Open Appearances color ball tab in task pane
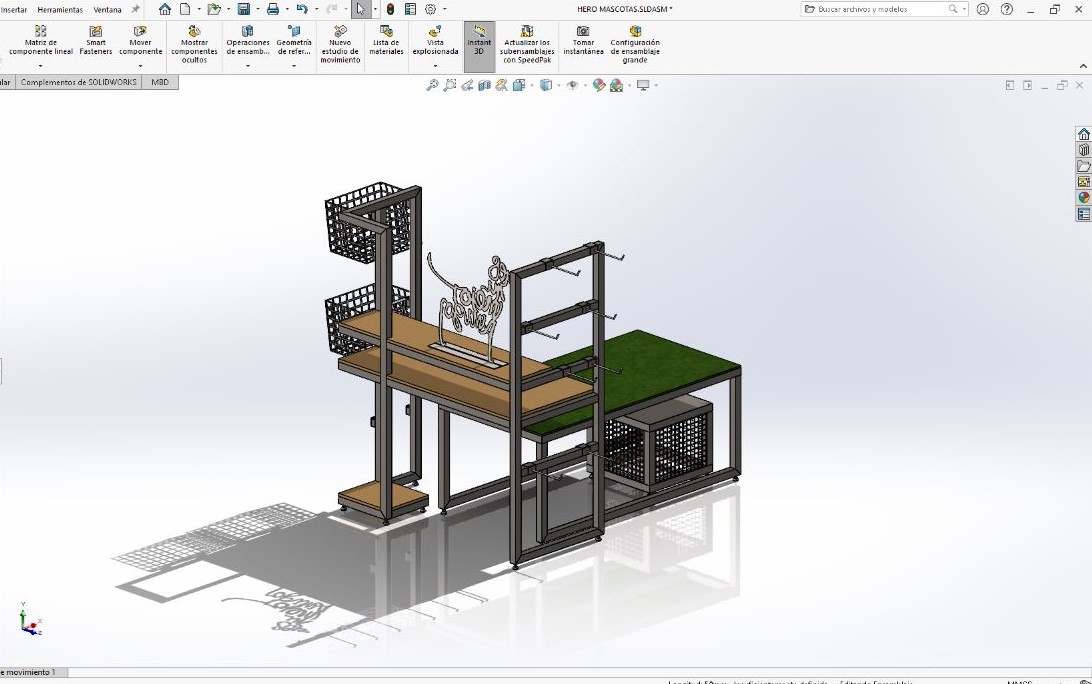 pos(1084,198)
